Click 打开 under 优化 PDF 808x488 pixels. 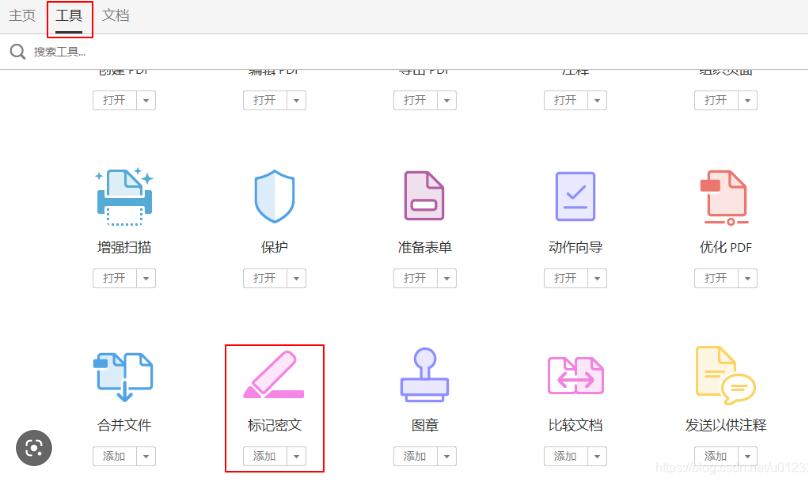pyautogui.click(x=716, y=278)
